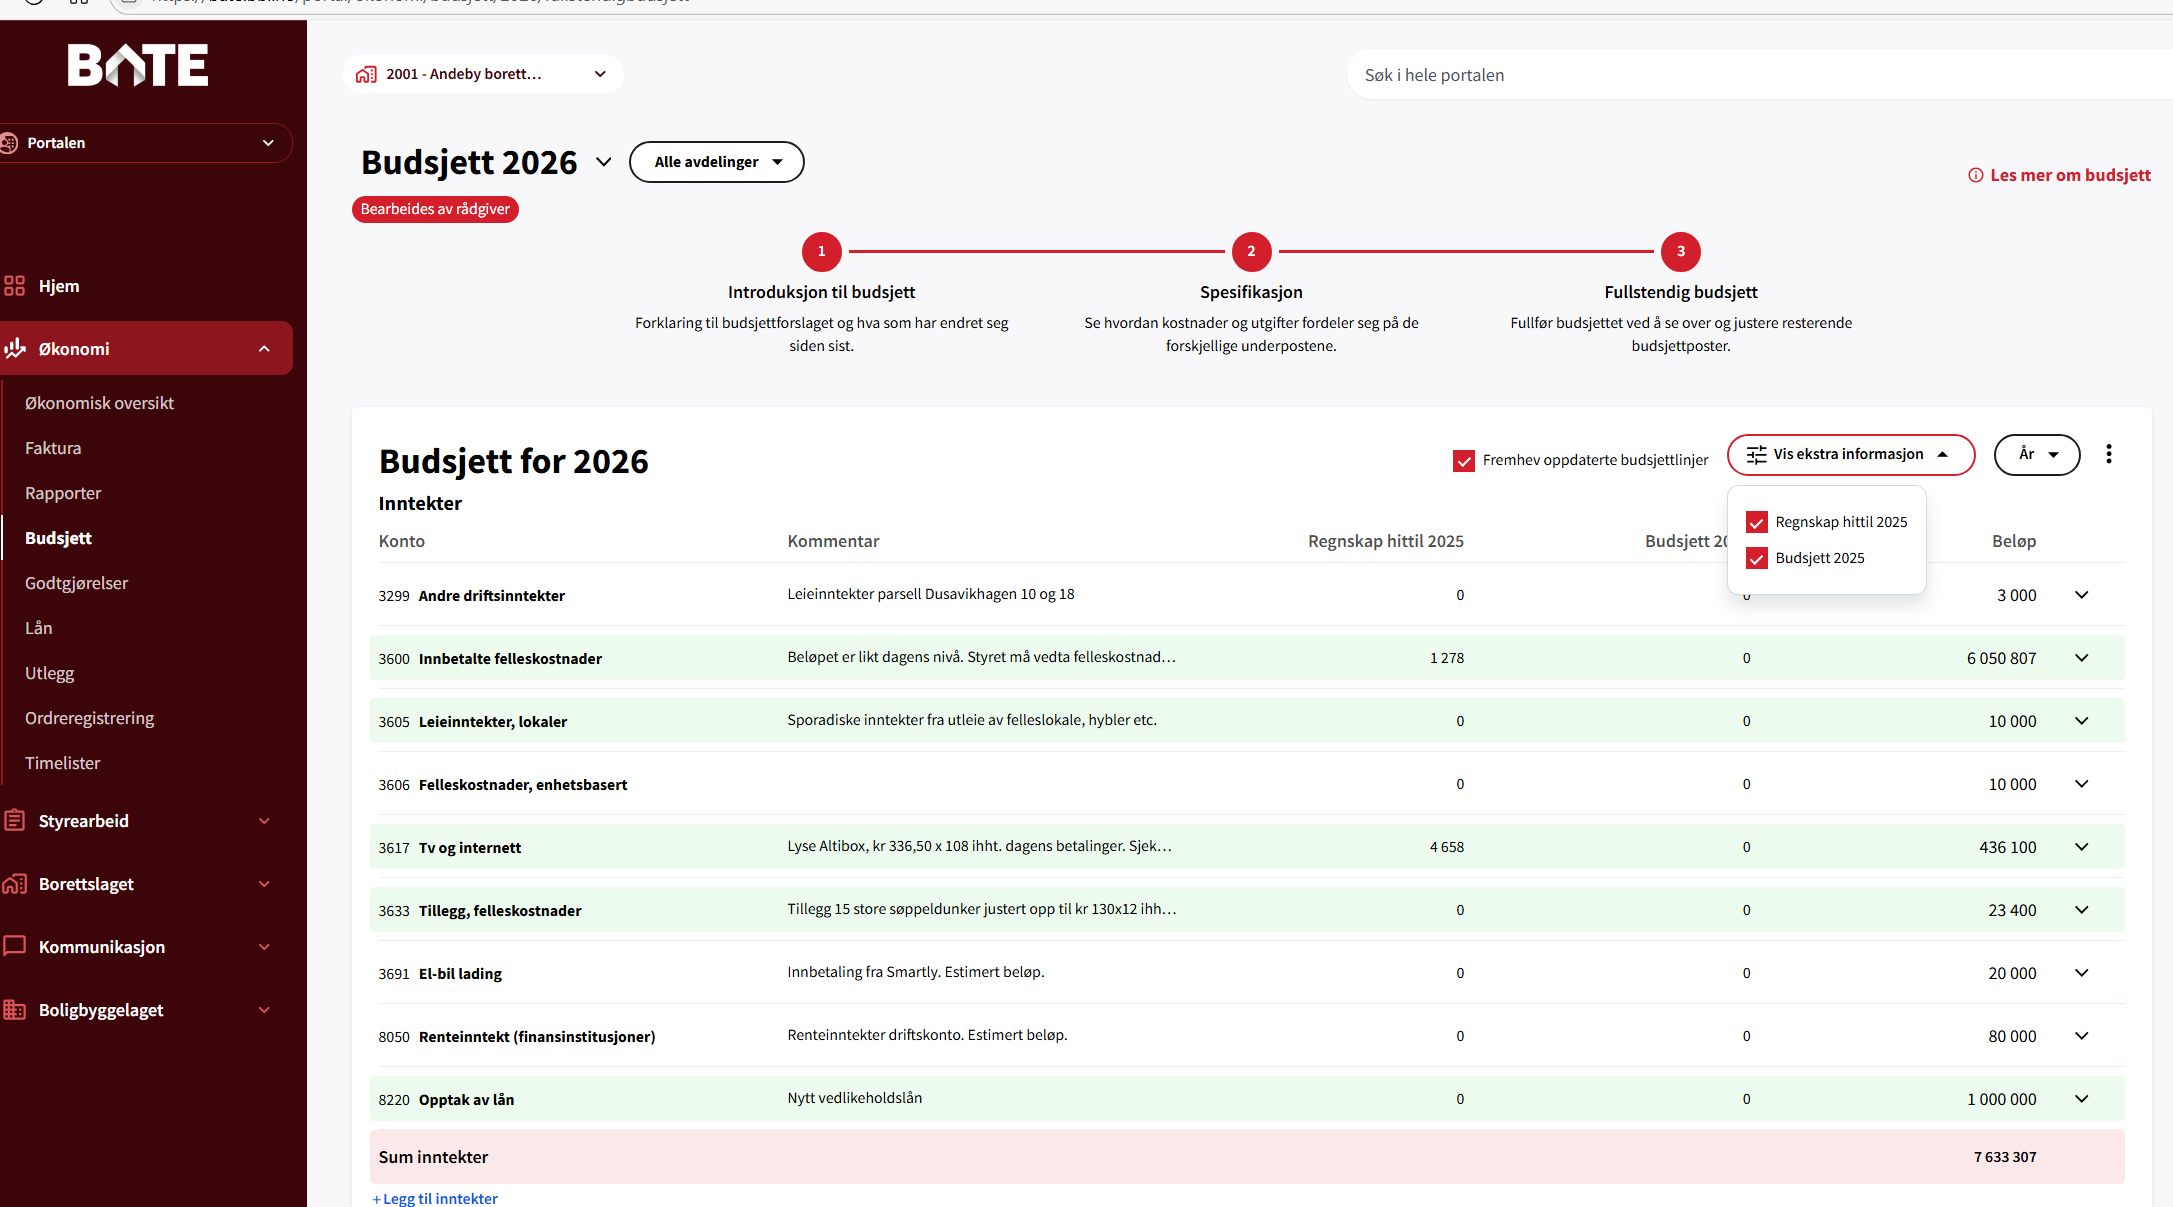Viewport: 2173px width, 1207px height.
Task: Expand the Innbetalte felleskostnader row chevron
Action: click(2081, 658)
